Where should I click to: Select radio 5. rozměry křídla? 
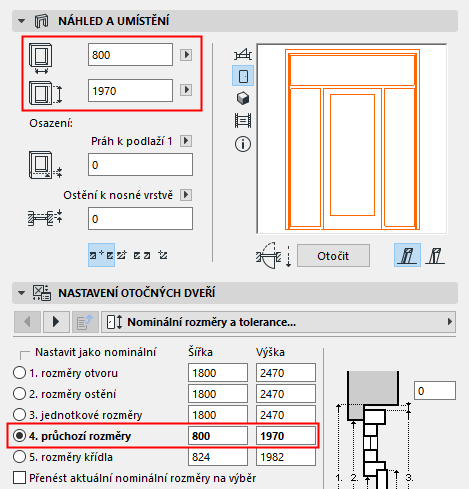[19, 457]
